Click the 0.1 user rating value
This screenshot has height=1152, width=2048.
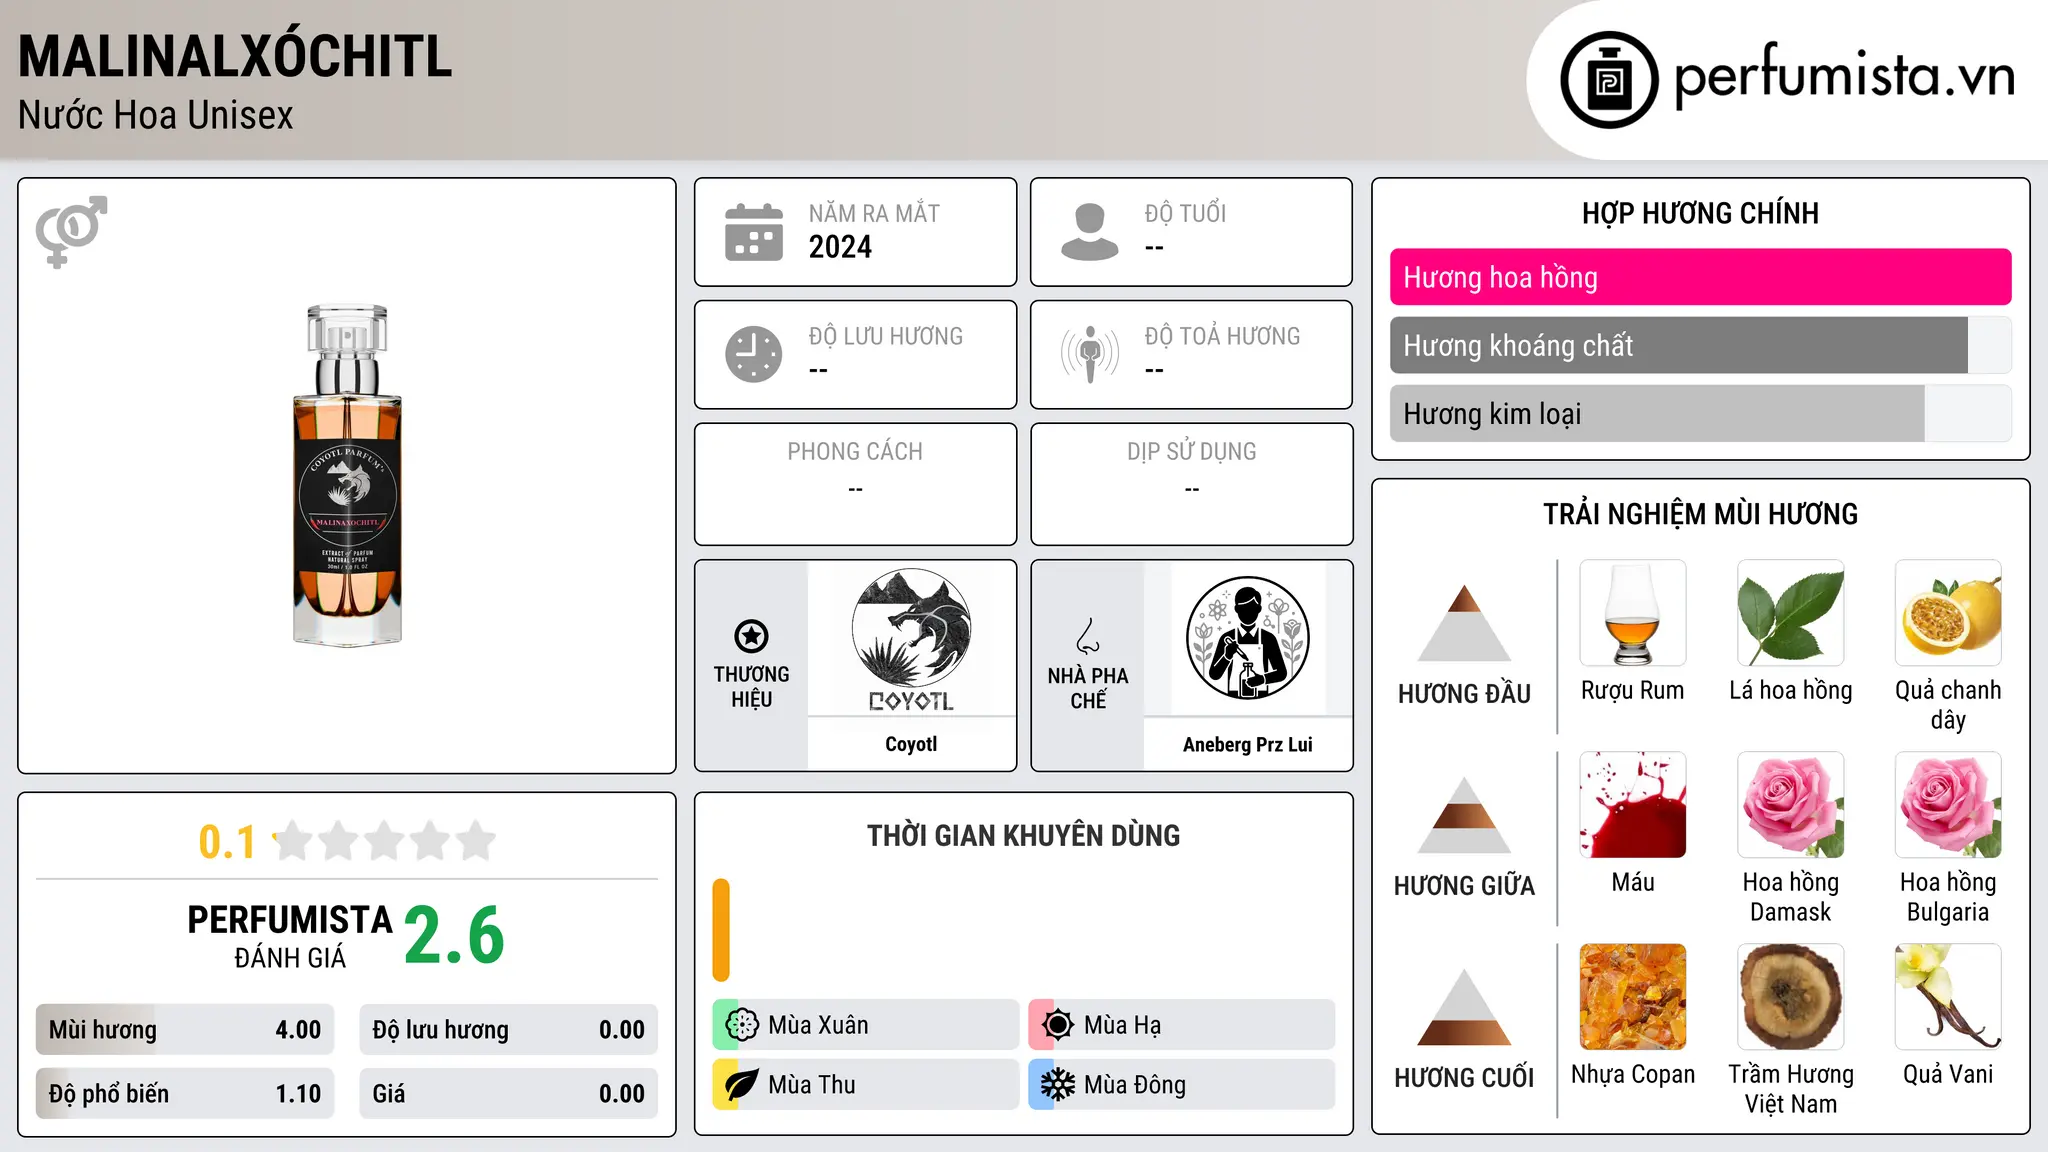[x=227, y=842]
